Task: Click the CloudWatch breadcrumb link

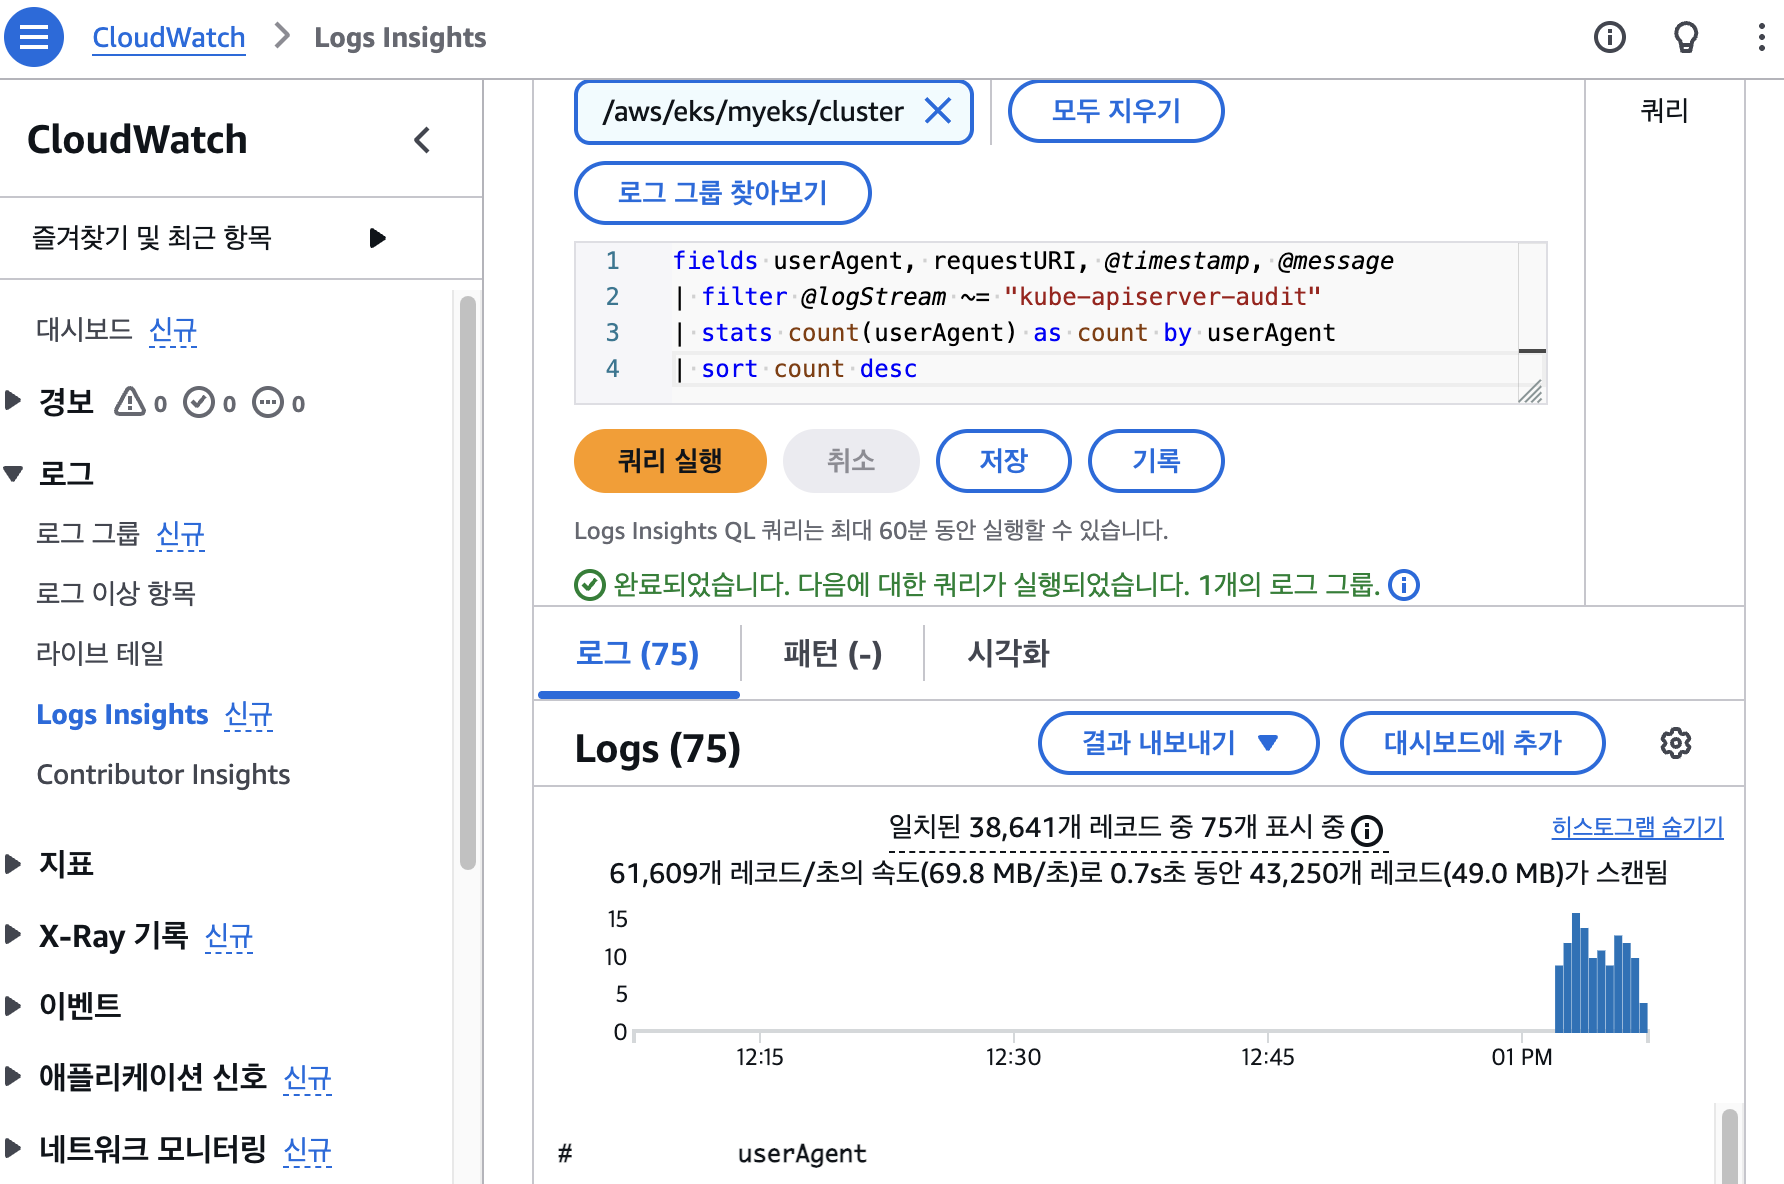Action: 168,37
